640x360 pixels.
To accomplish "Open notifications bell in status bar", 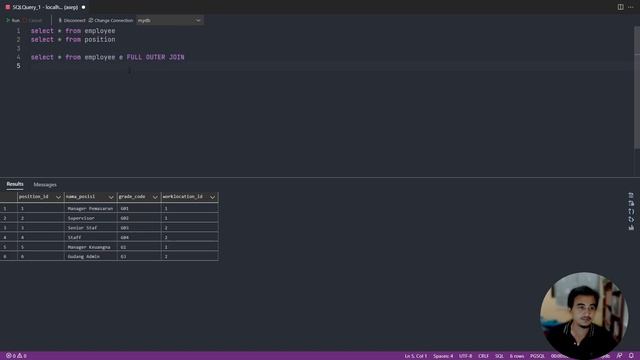I will 631,356.
